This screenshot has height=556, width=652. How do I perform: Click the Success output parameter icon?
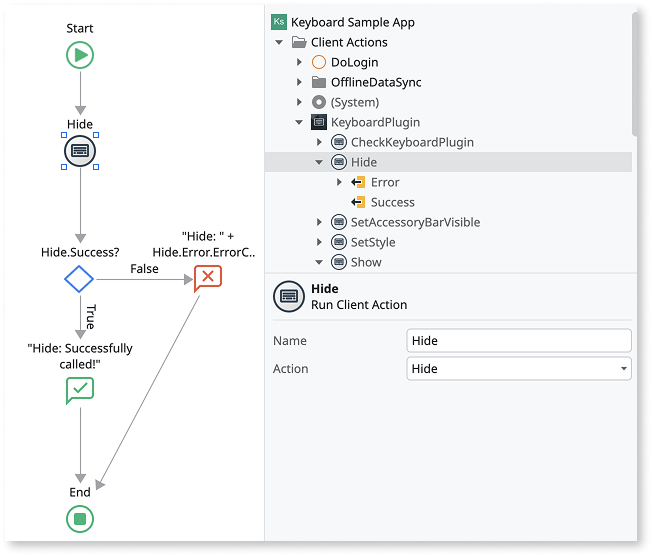[358, 202]
